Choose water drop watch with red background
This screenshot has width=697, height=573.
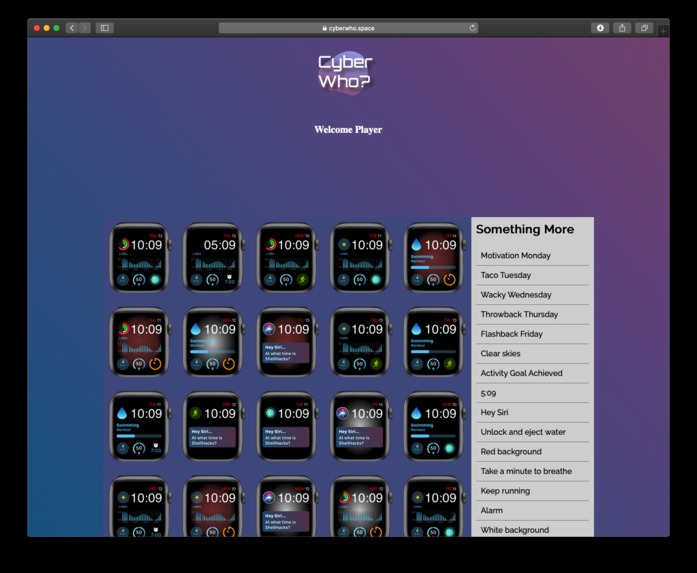point(435,257)
